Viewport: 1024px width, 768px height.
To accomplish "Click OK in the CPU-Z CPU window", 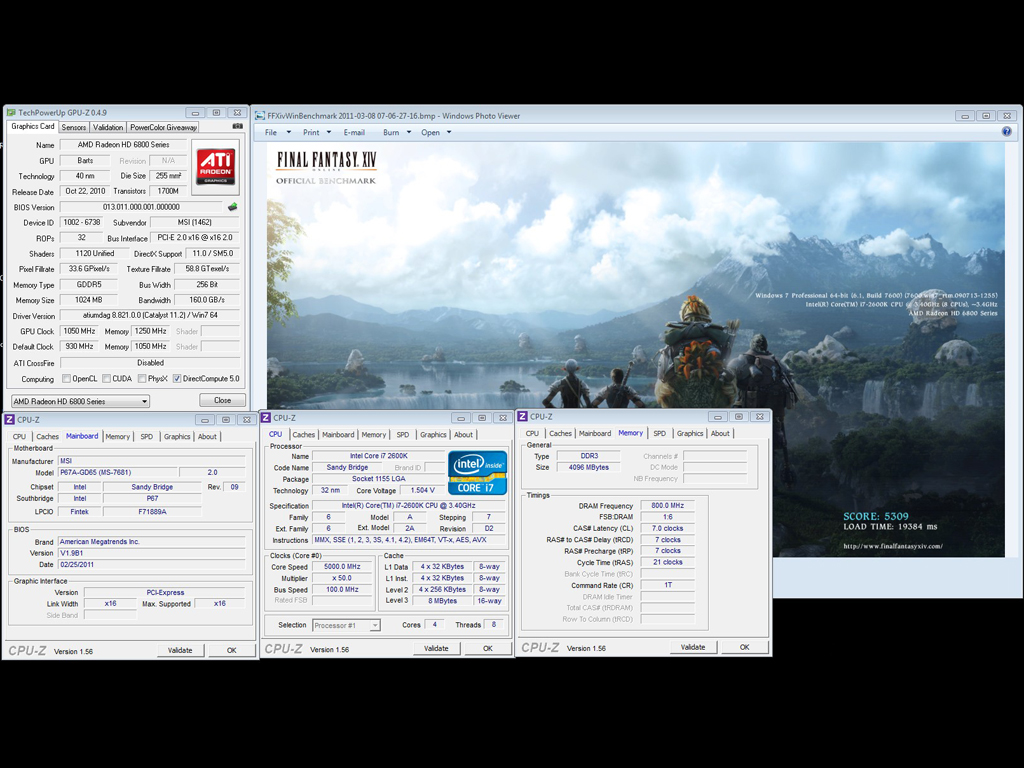I will click(488, 648).
